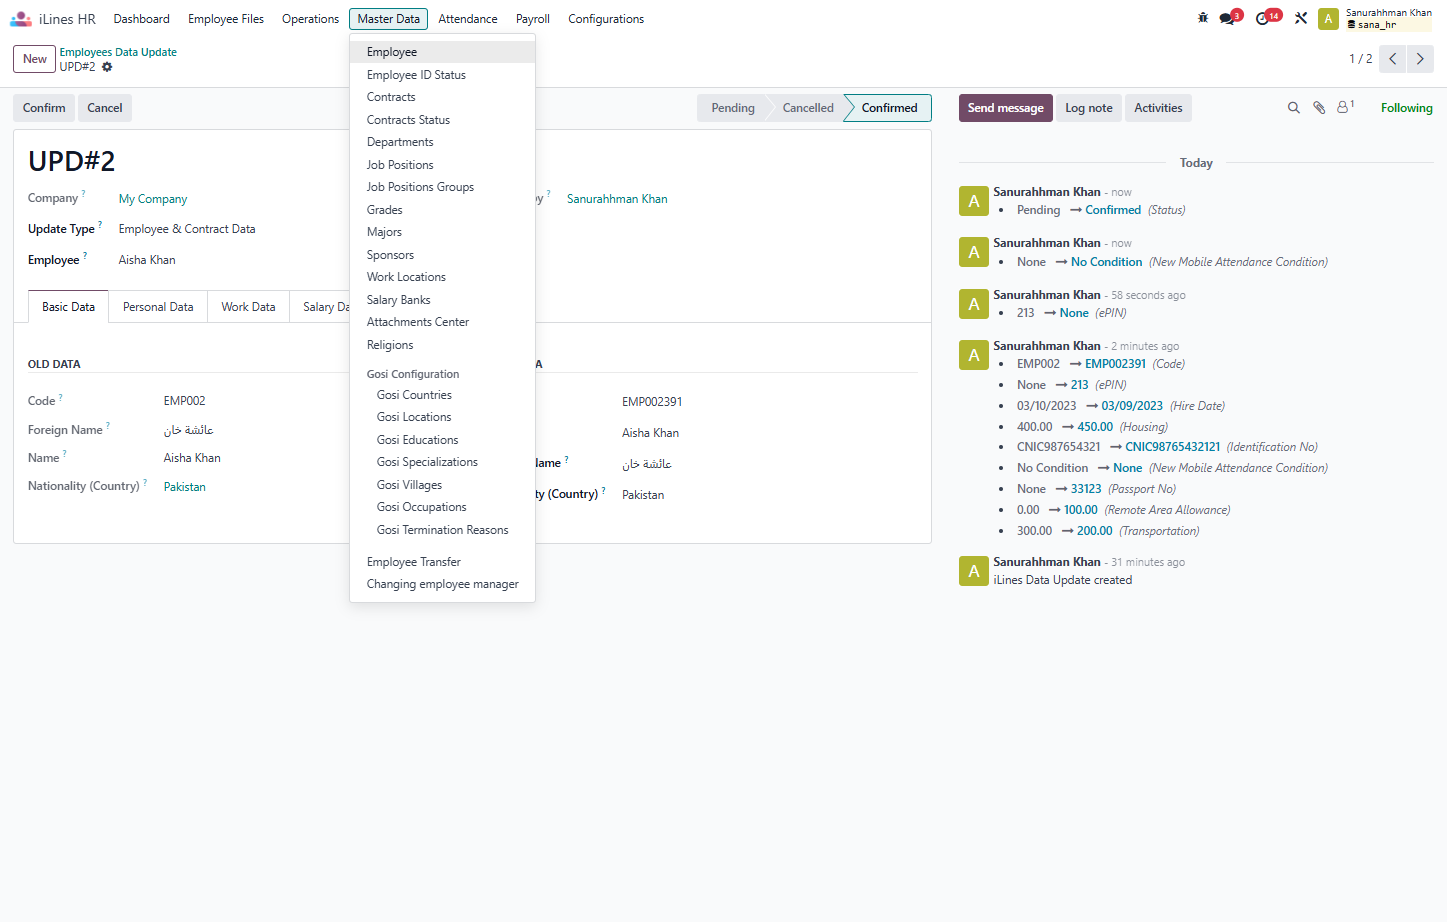Open the Payroll menu

tap(533, 19)
